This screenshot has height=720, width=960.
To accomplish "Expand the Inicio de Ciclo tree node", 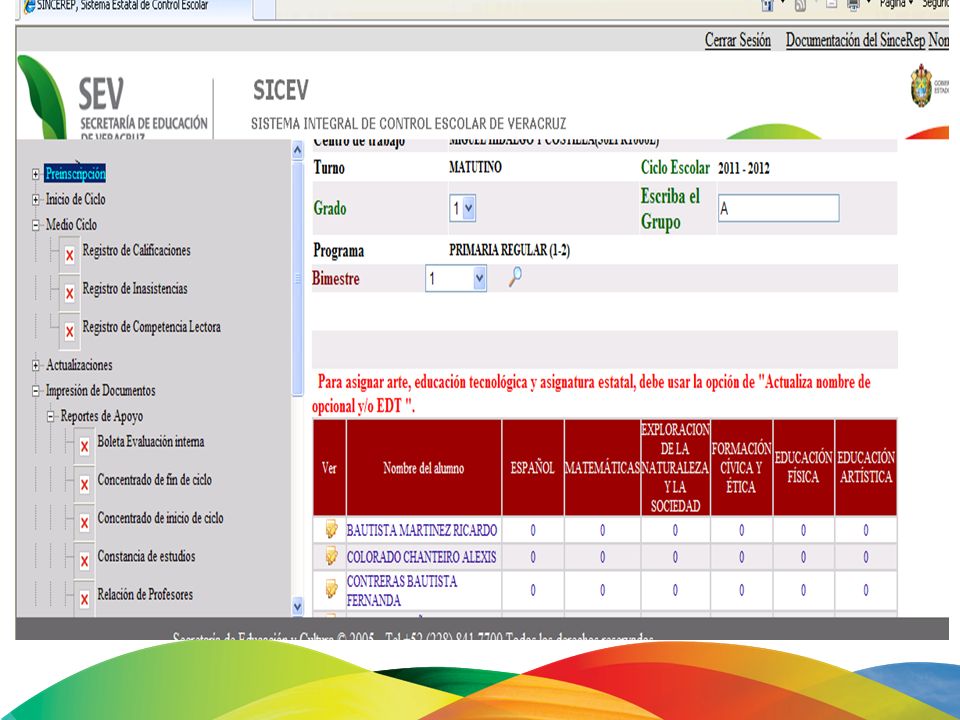I will pos(36,200).
